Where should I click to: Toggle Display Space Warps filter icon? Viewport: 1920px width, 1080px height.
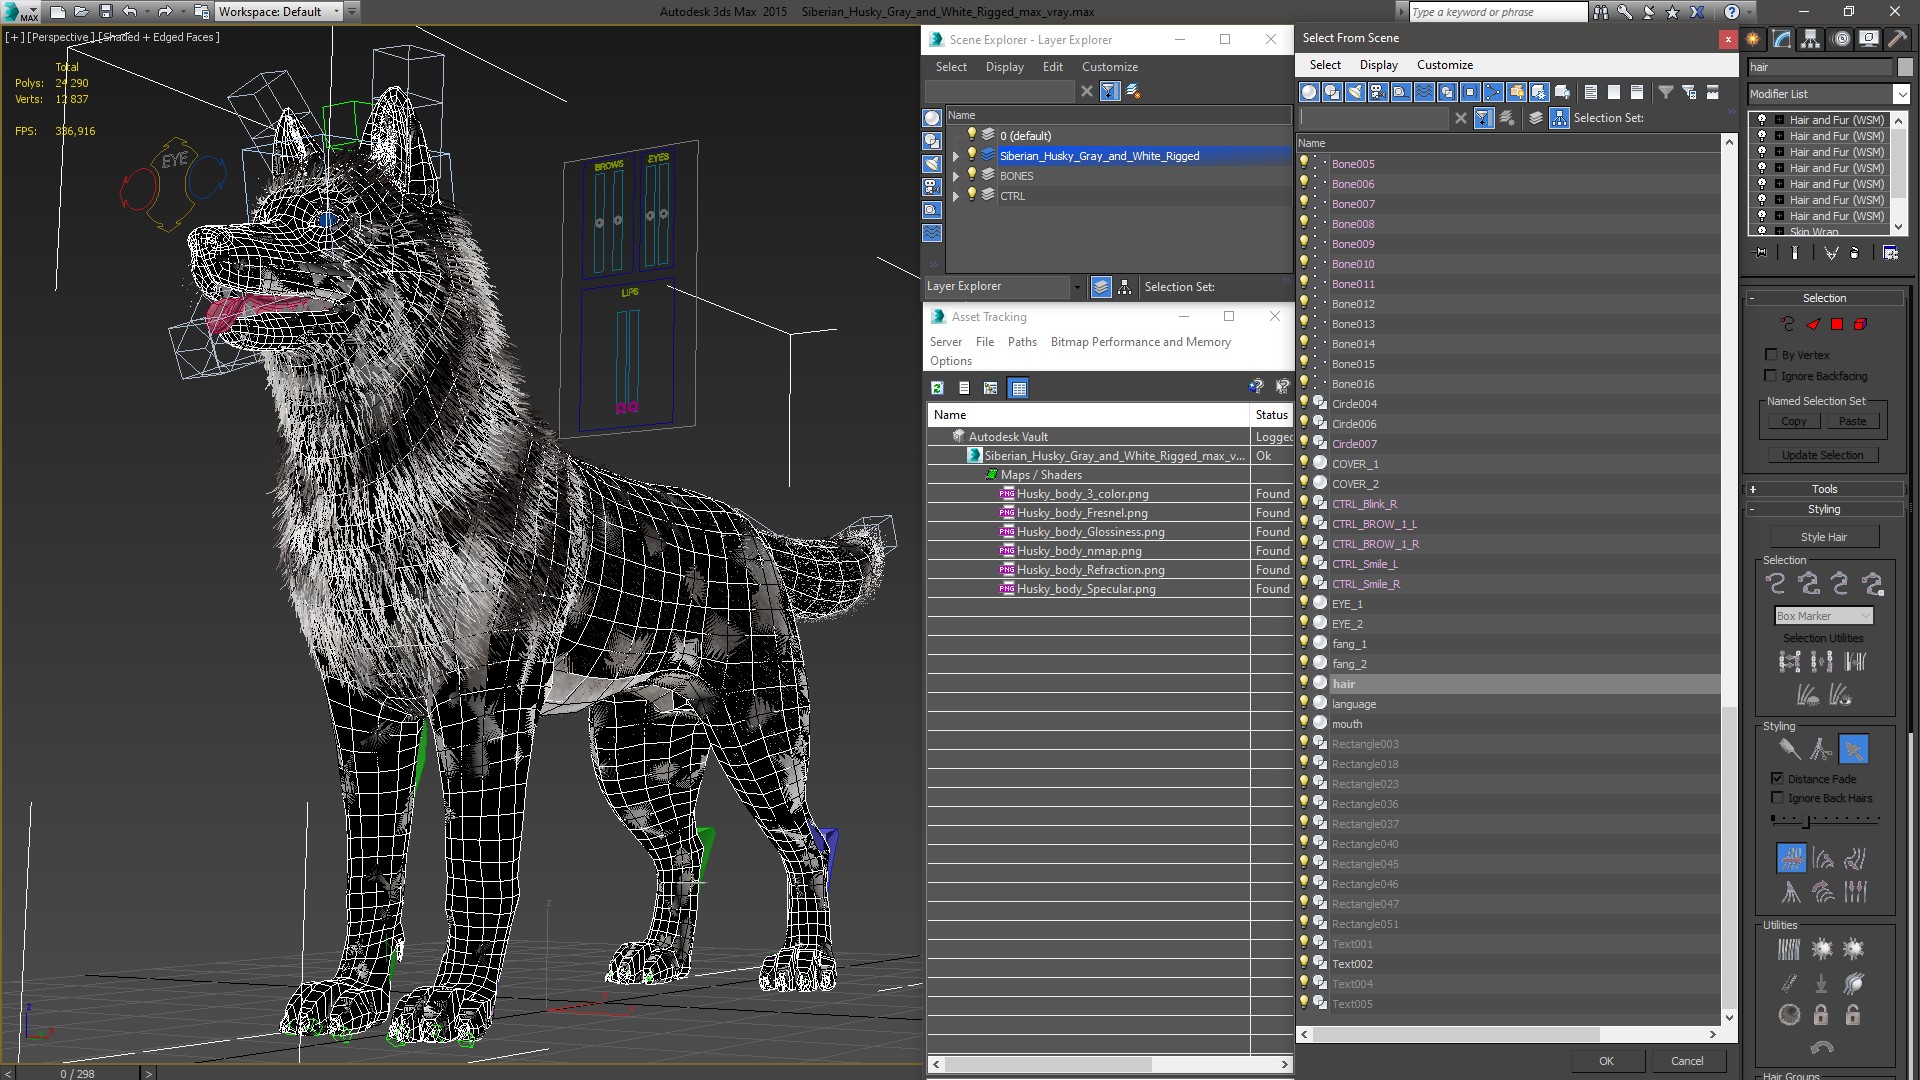click(x=1424, y=92)
